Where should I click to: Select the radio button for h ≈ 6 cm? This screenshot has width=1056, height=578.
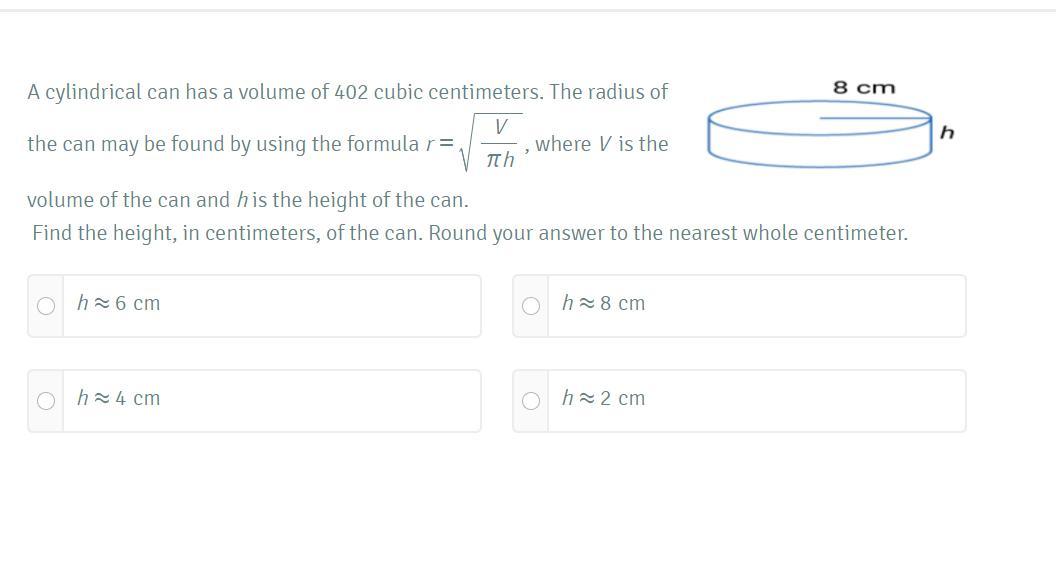(x=46, y=306)
